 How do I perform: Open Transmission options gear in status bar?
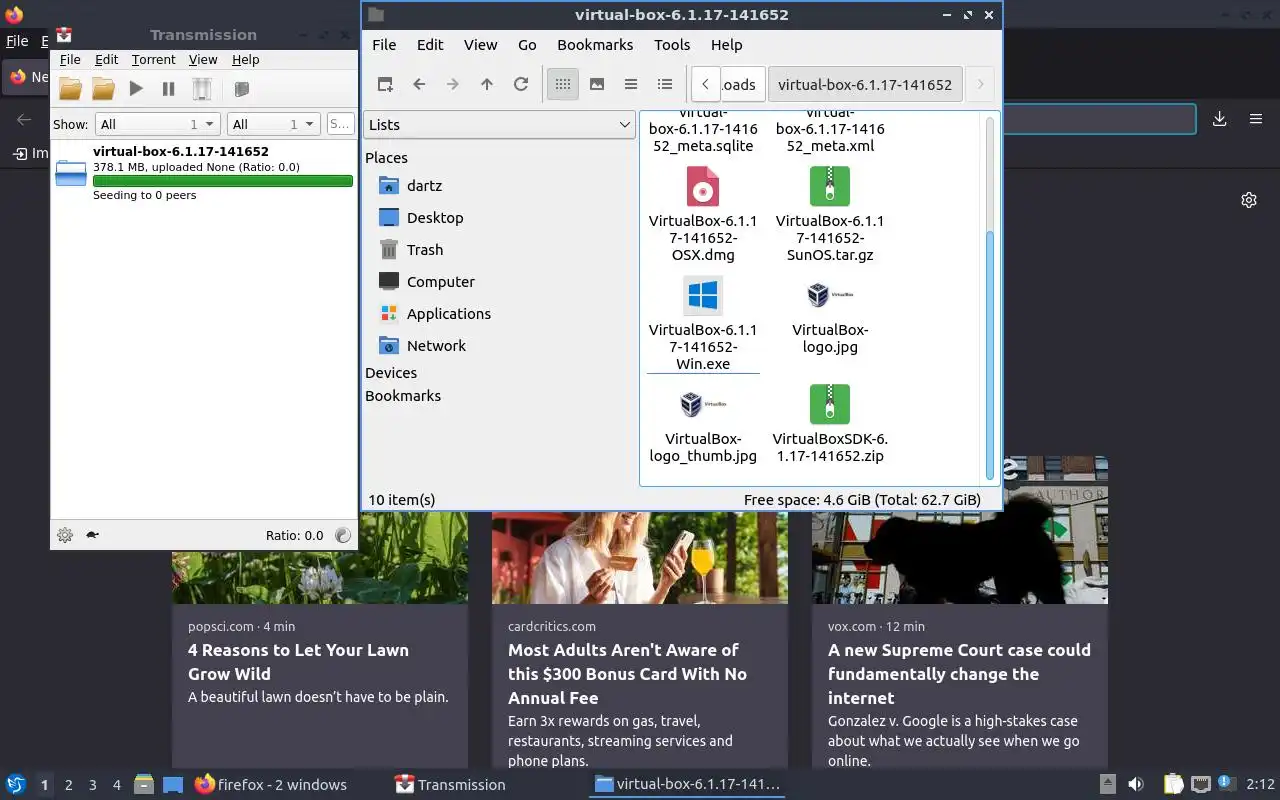pos(65,535)
